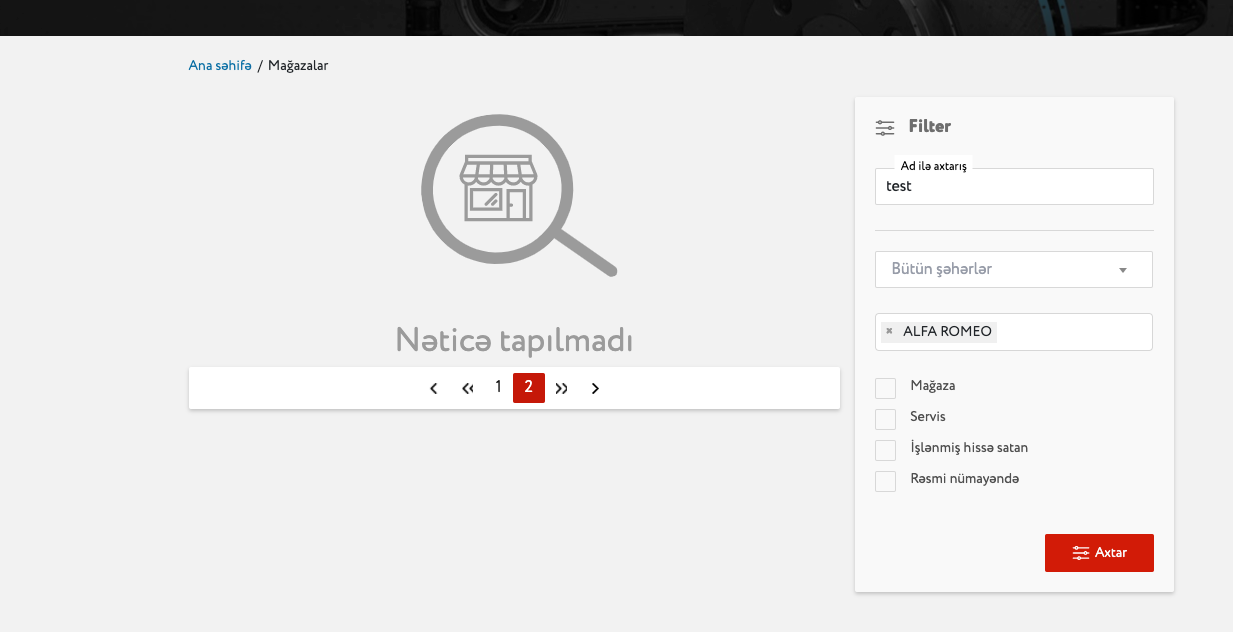Go to previous page with single left chevron

point(433,388)
